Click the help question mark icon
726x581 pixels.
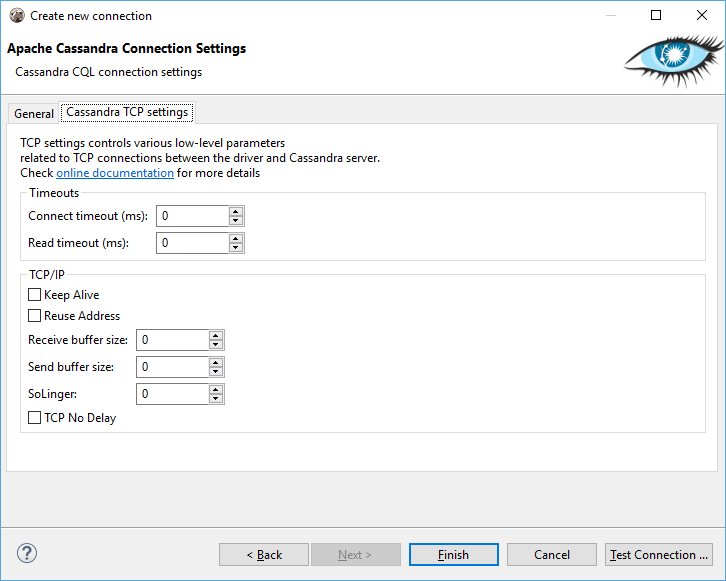[27, 553]
